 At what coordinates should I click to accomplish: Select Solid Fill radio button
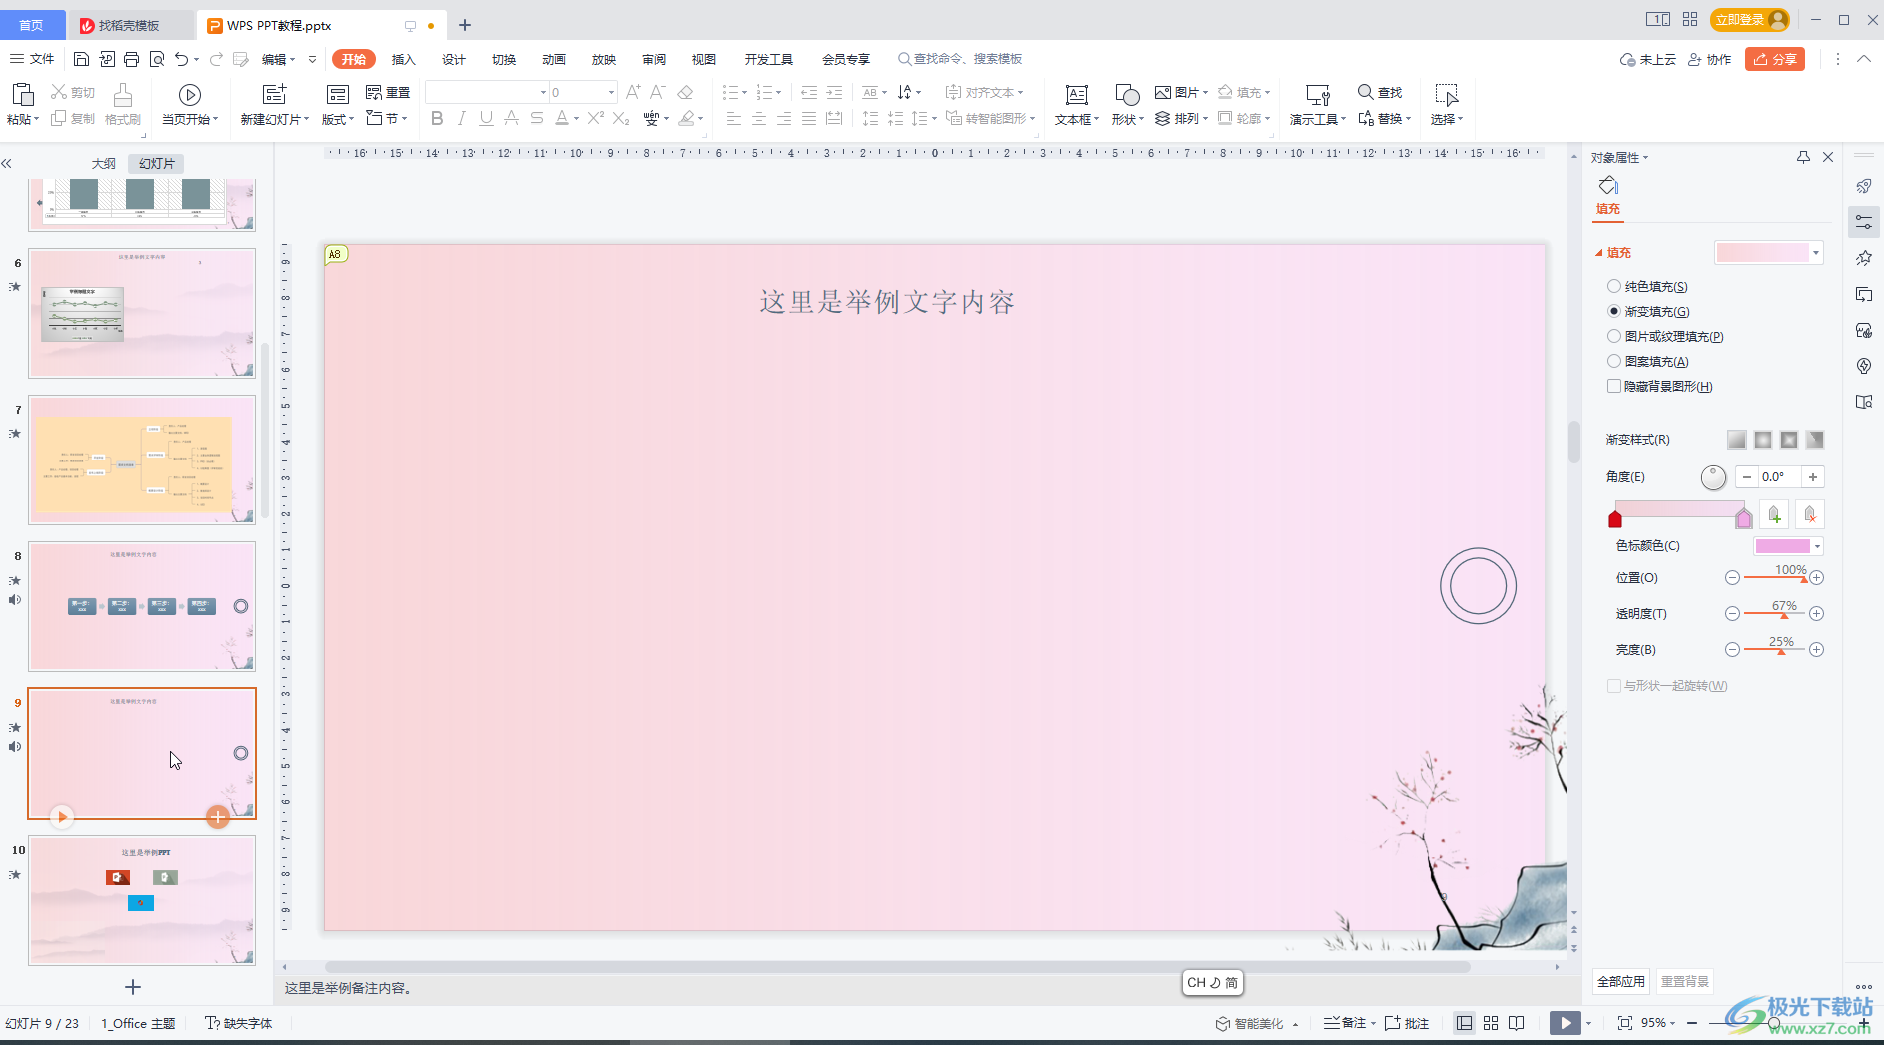(1613, 286)
